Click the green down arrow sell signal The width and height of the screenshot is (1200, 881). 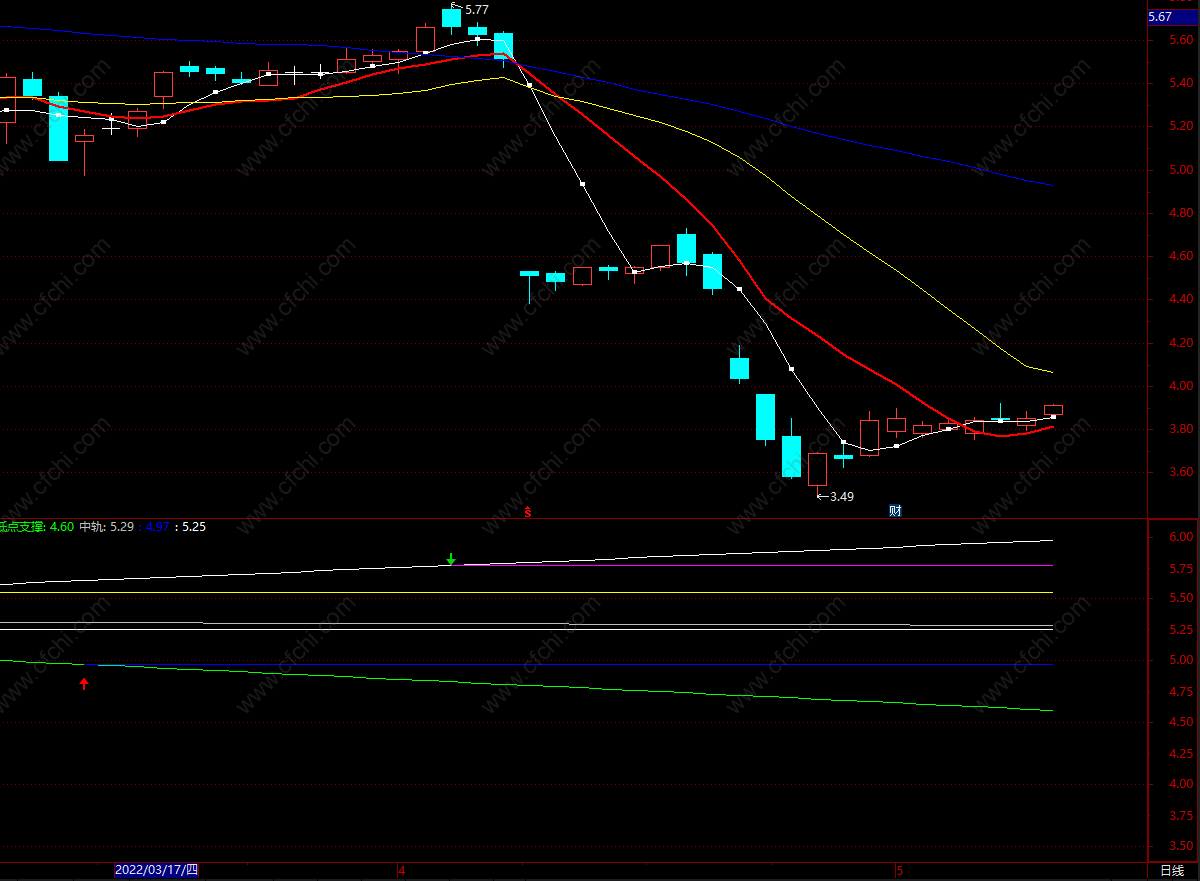click(x=451, y=559)
